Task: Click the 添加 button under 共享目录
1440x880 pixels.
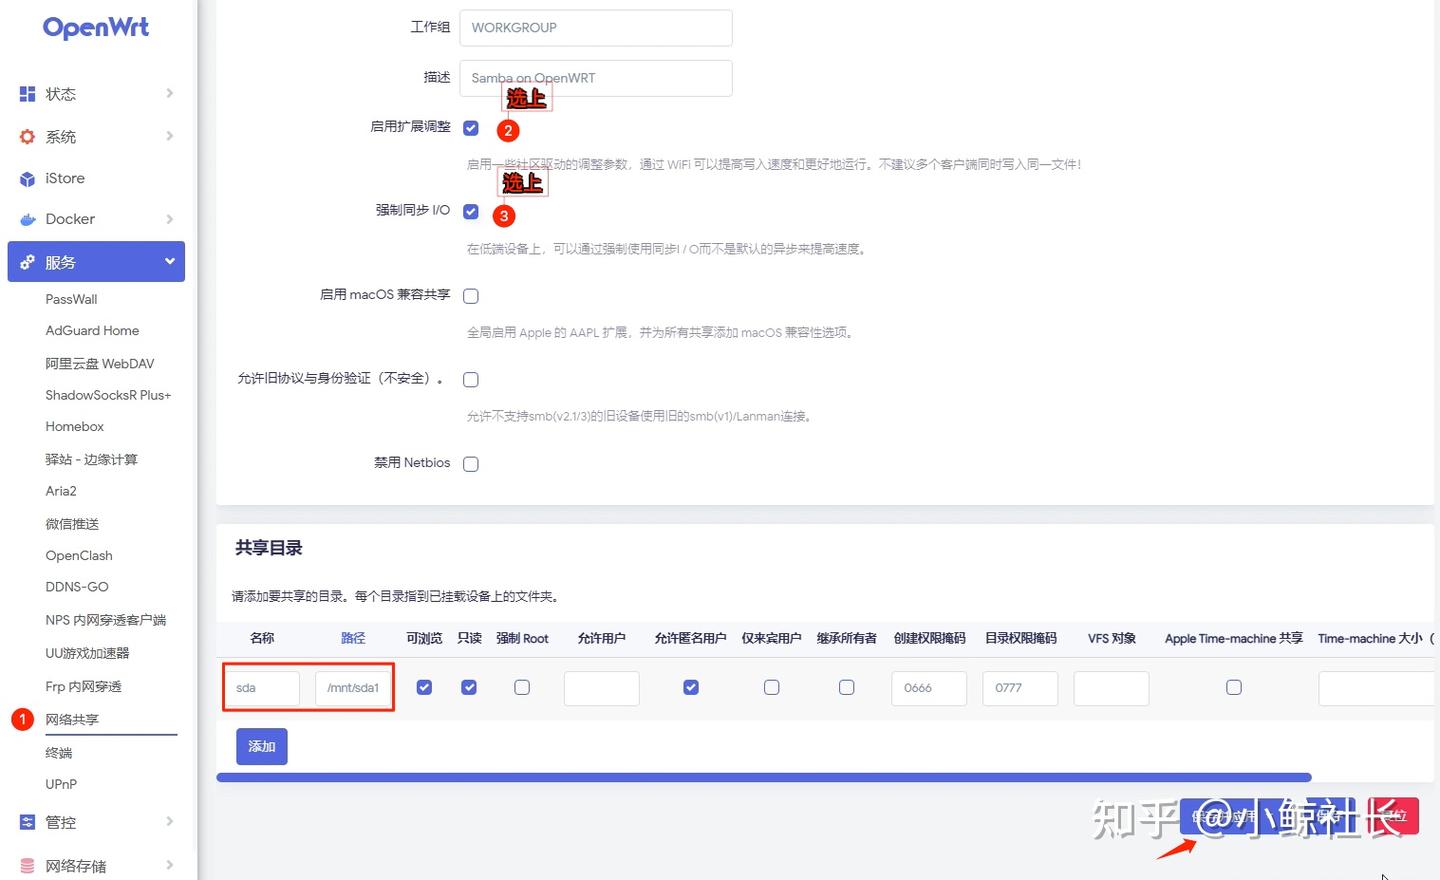Action: [261, 746]
